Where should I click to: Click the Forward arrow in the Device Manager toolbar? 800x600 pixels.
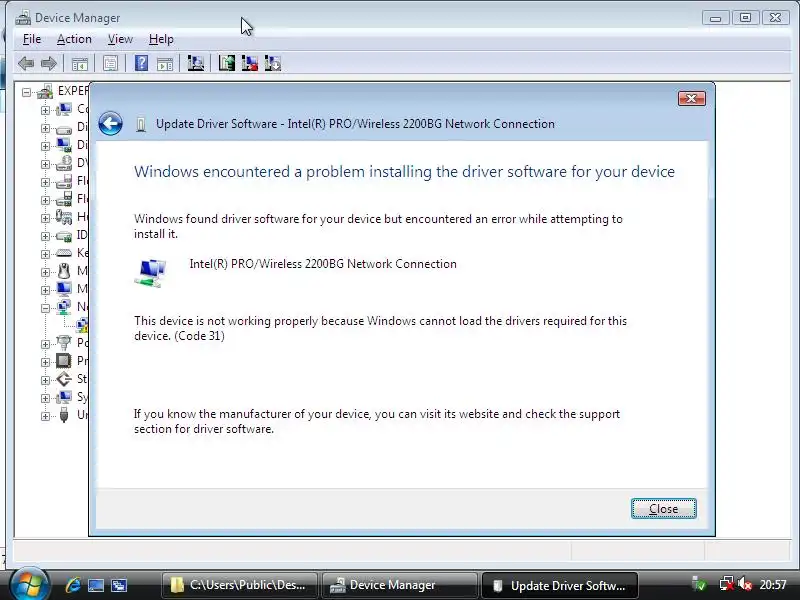coord(48,63)
